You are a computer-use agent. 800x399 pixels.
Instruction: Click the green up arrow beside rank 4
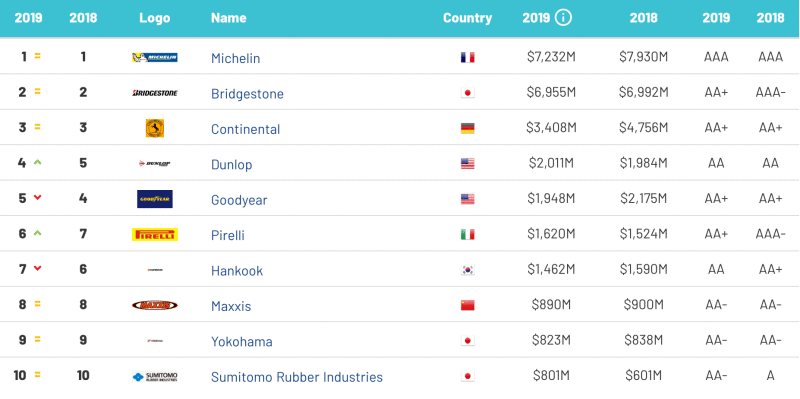click(x=37, y=162)
